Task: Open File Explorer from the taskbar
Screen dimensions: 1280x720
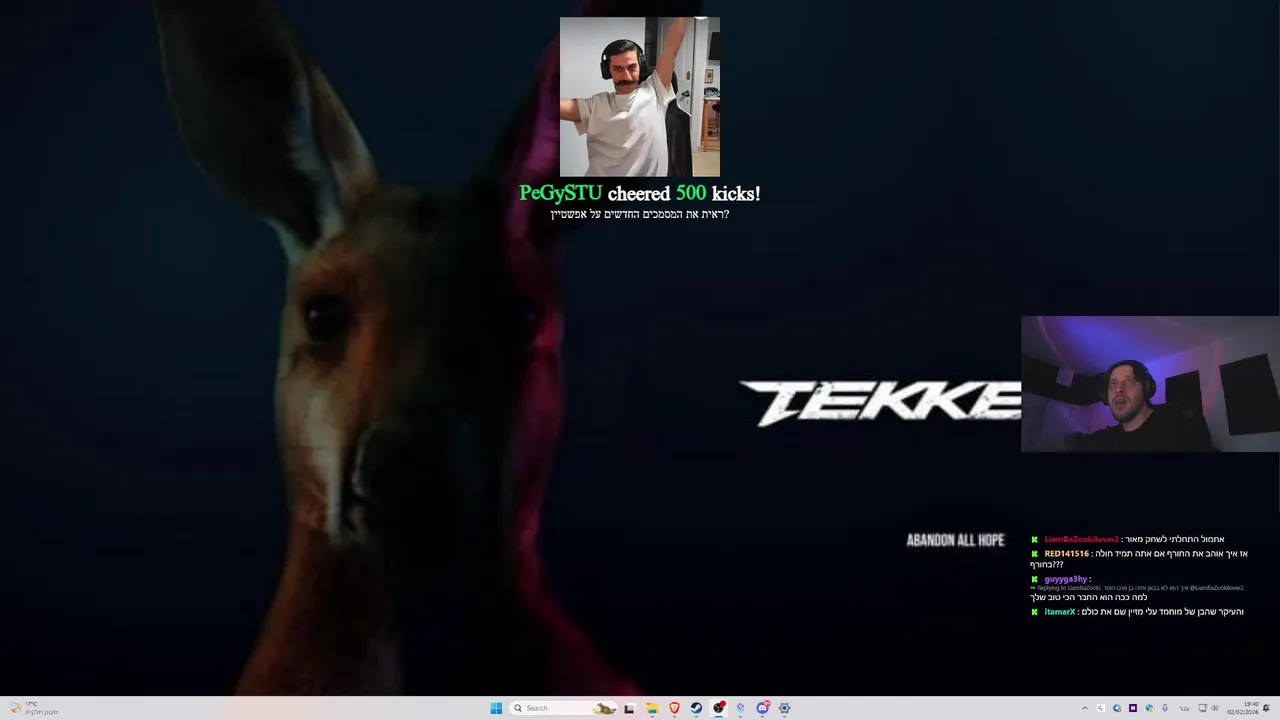Action: (652, 708)
